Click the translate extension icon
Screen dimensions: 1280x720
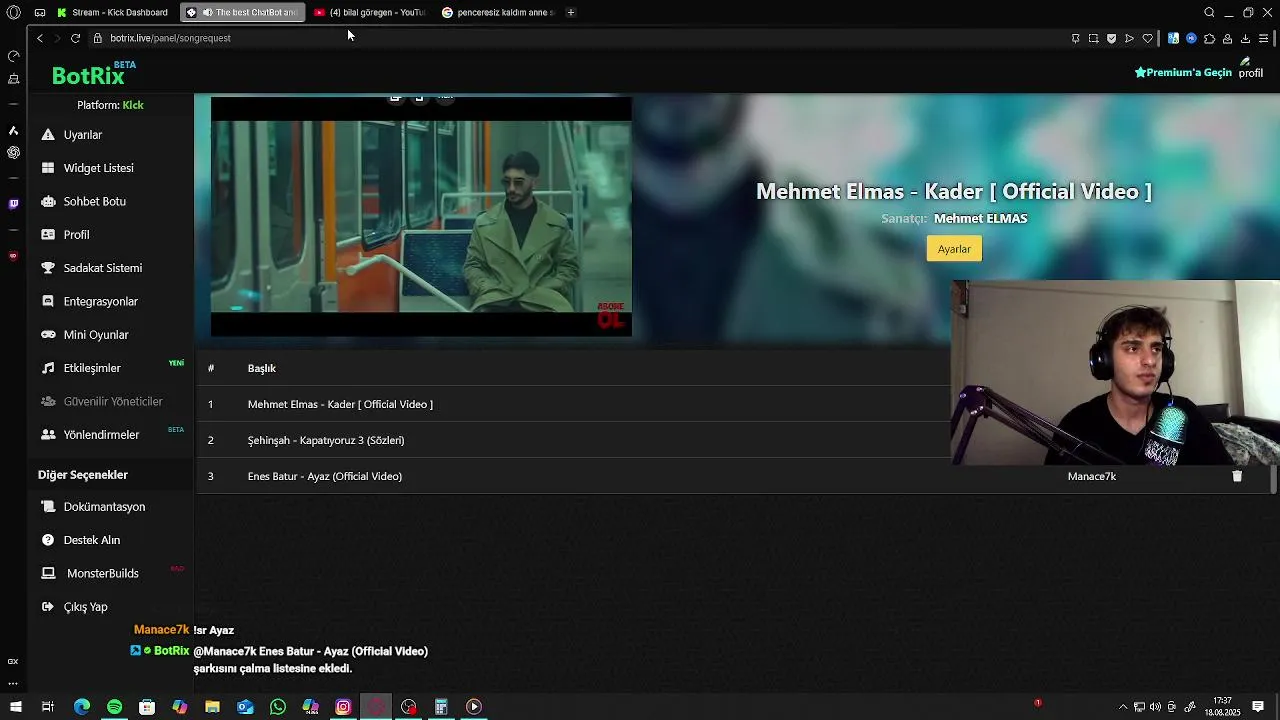tap(1173, 38)
